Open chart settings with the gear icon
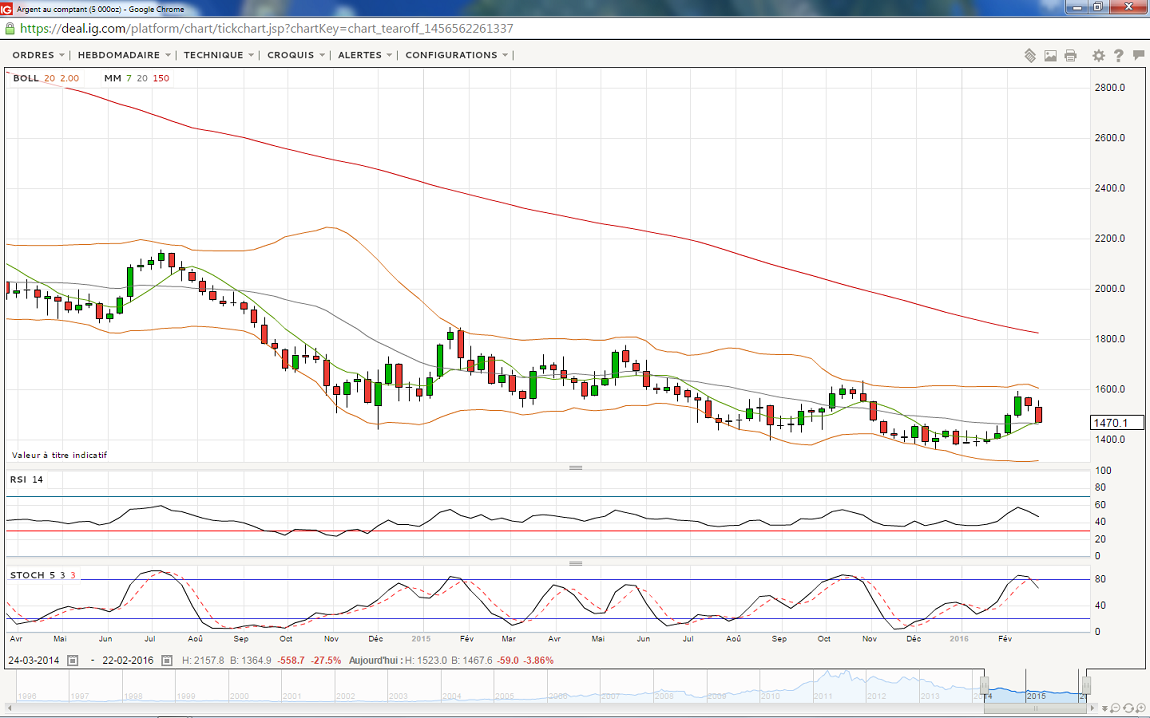Screen dimensions: 1150x718 1099,56
